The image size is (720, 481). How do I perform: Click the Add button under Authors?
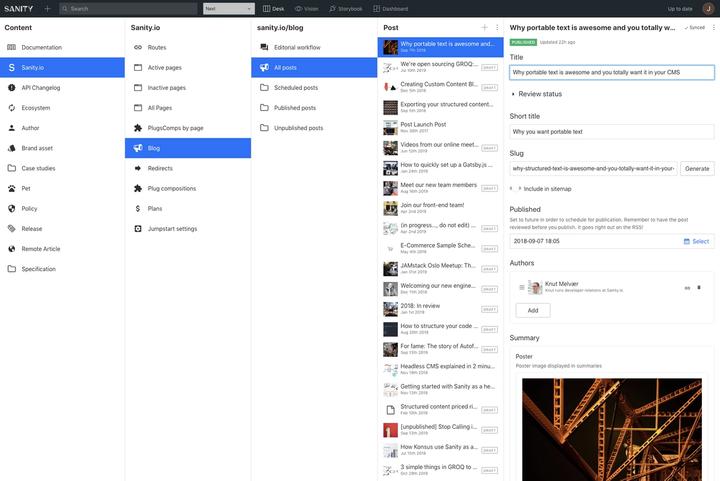[x=532, y=310]
